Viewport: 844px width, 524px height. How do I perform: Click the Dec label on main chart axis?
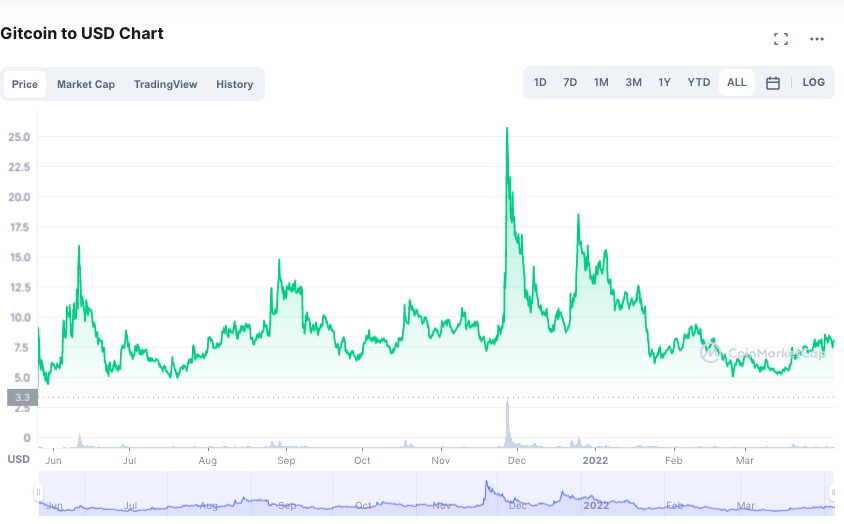(517, 460)
